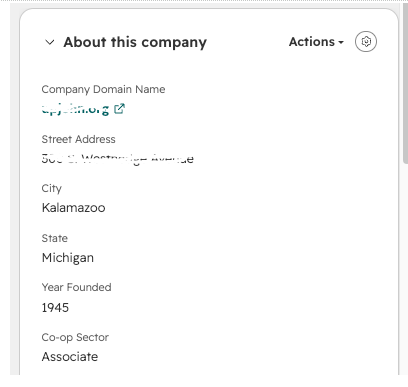Screen dimensions: 408x387
Task: Click the Street Address value
Action: [118, 159]
